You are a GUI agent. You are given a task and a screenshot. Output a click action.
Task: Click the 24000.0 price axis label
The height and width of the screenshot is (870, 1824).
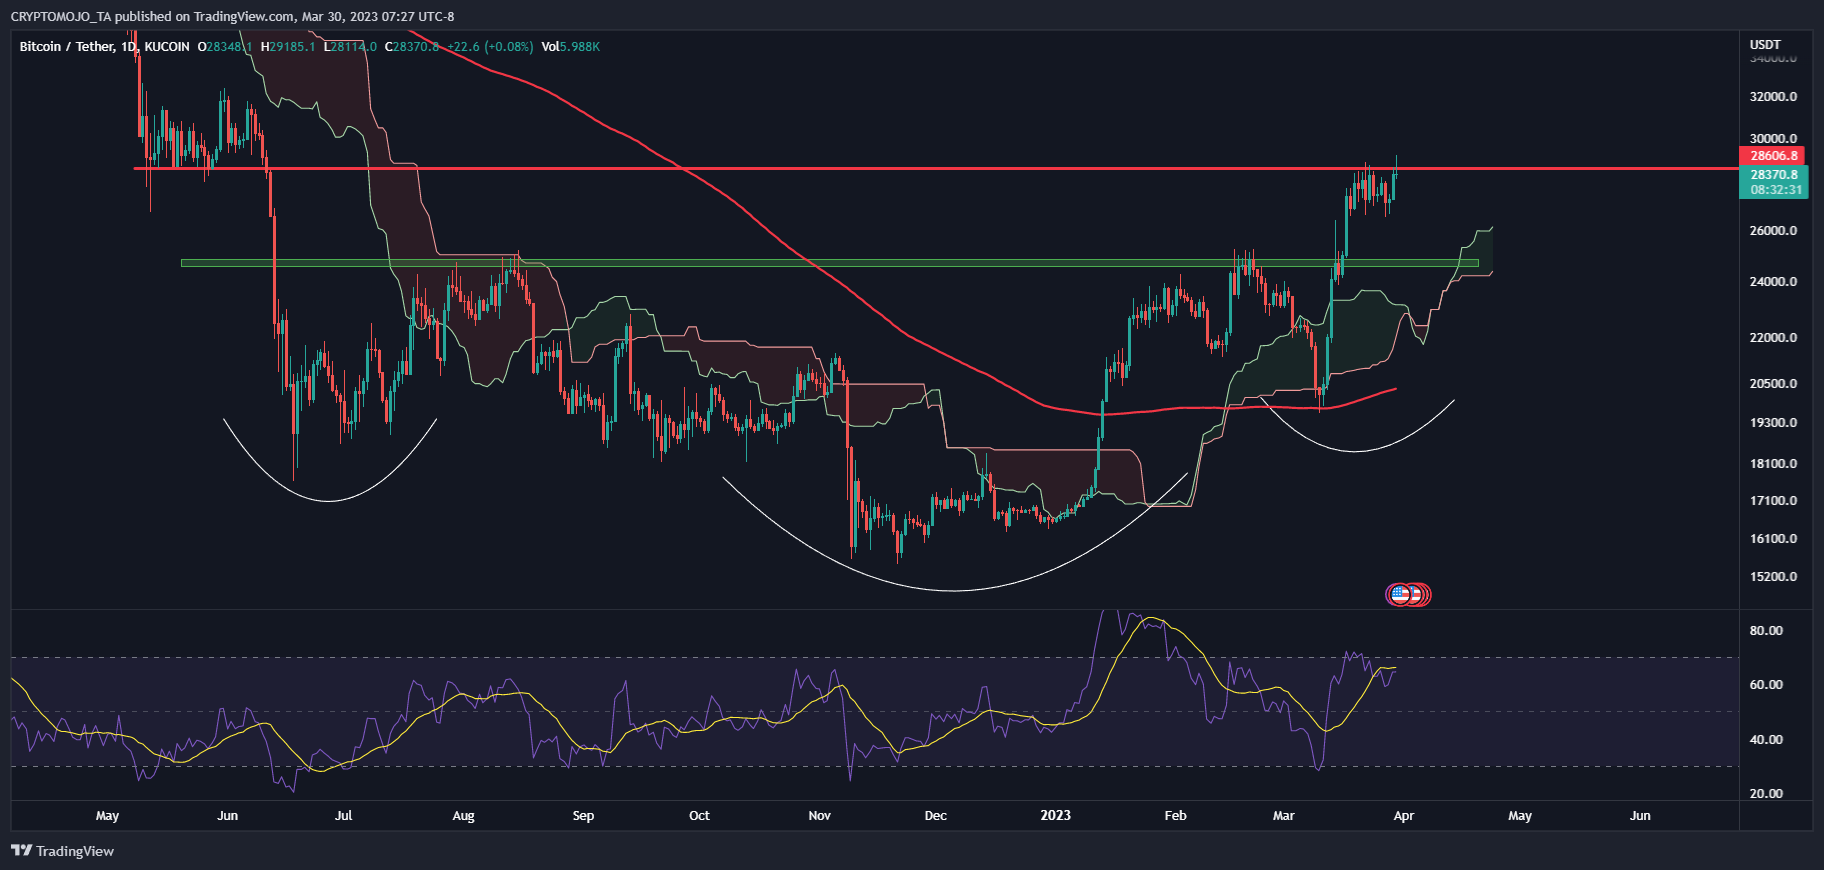1773,282
